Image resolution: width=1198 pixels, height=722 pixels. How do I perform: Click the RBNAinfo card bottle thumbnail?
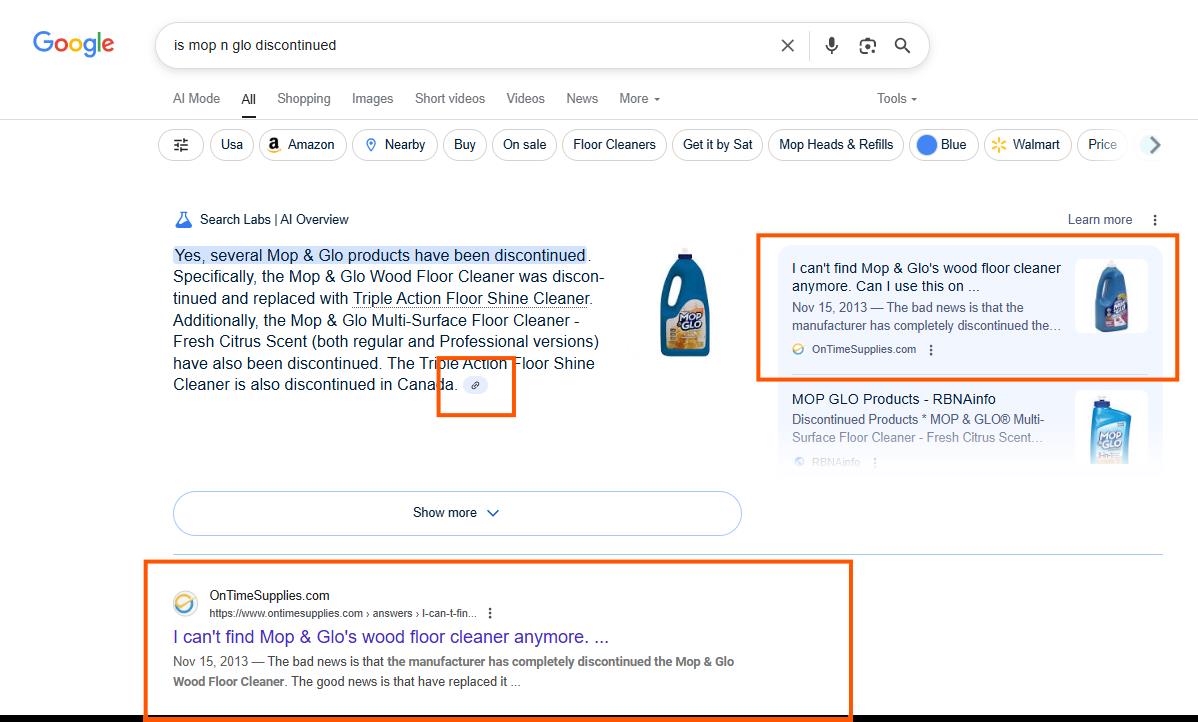(x=1111, y=429)
